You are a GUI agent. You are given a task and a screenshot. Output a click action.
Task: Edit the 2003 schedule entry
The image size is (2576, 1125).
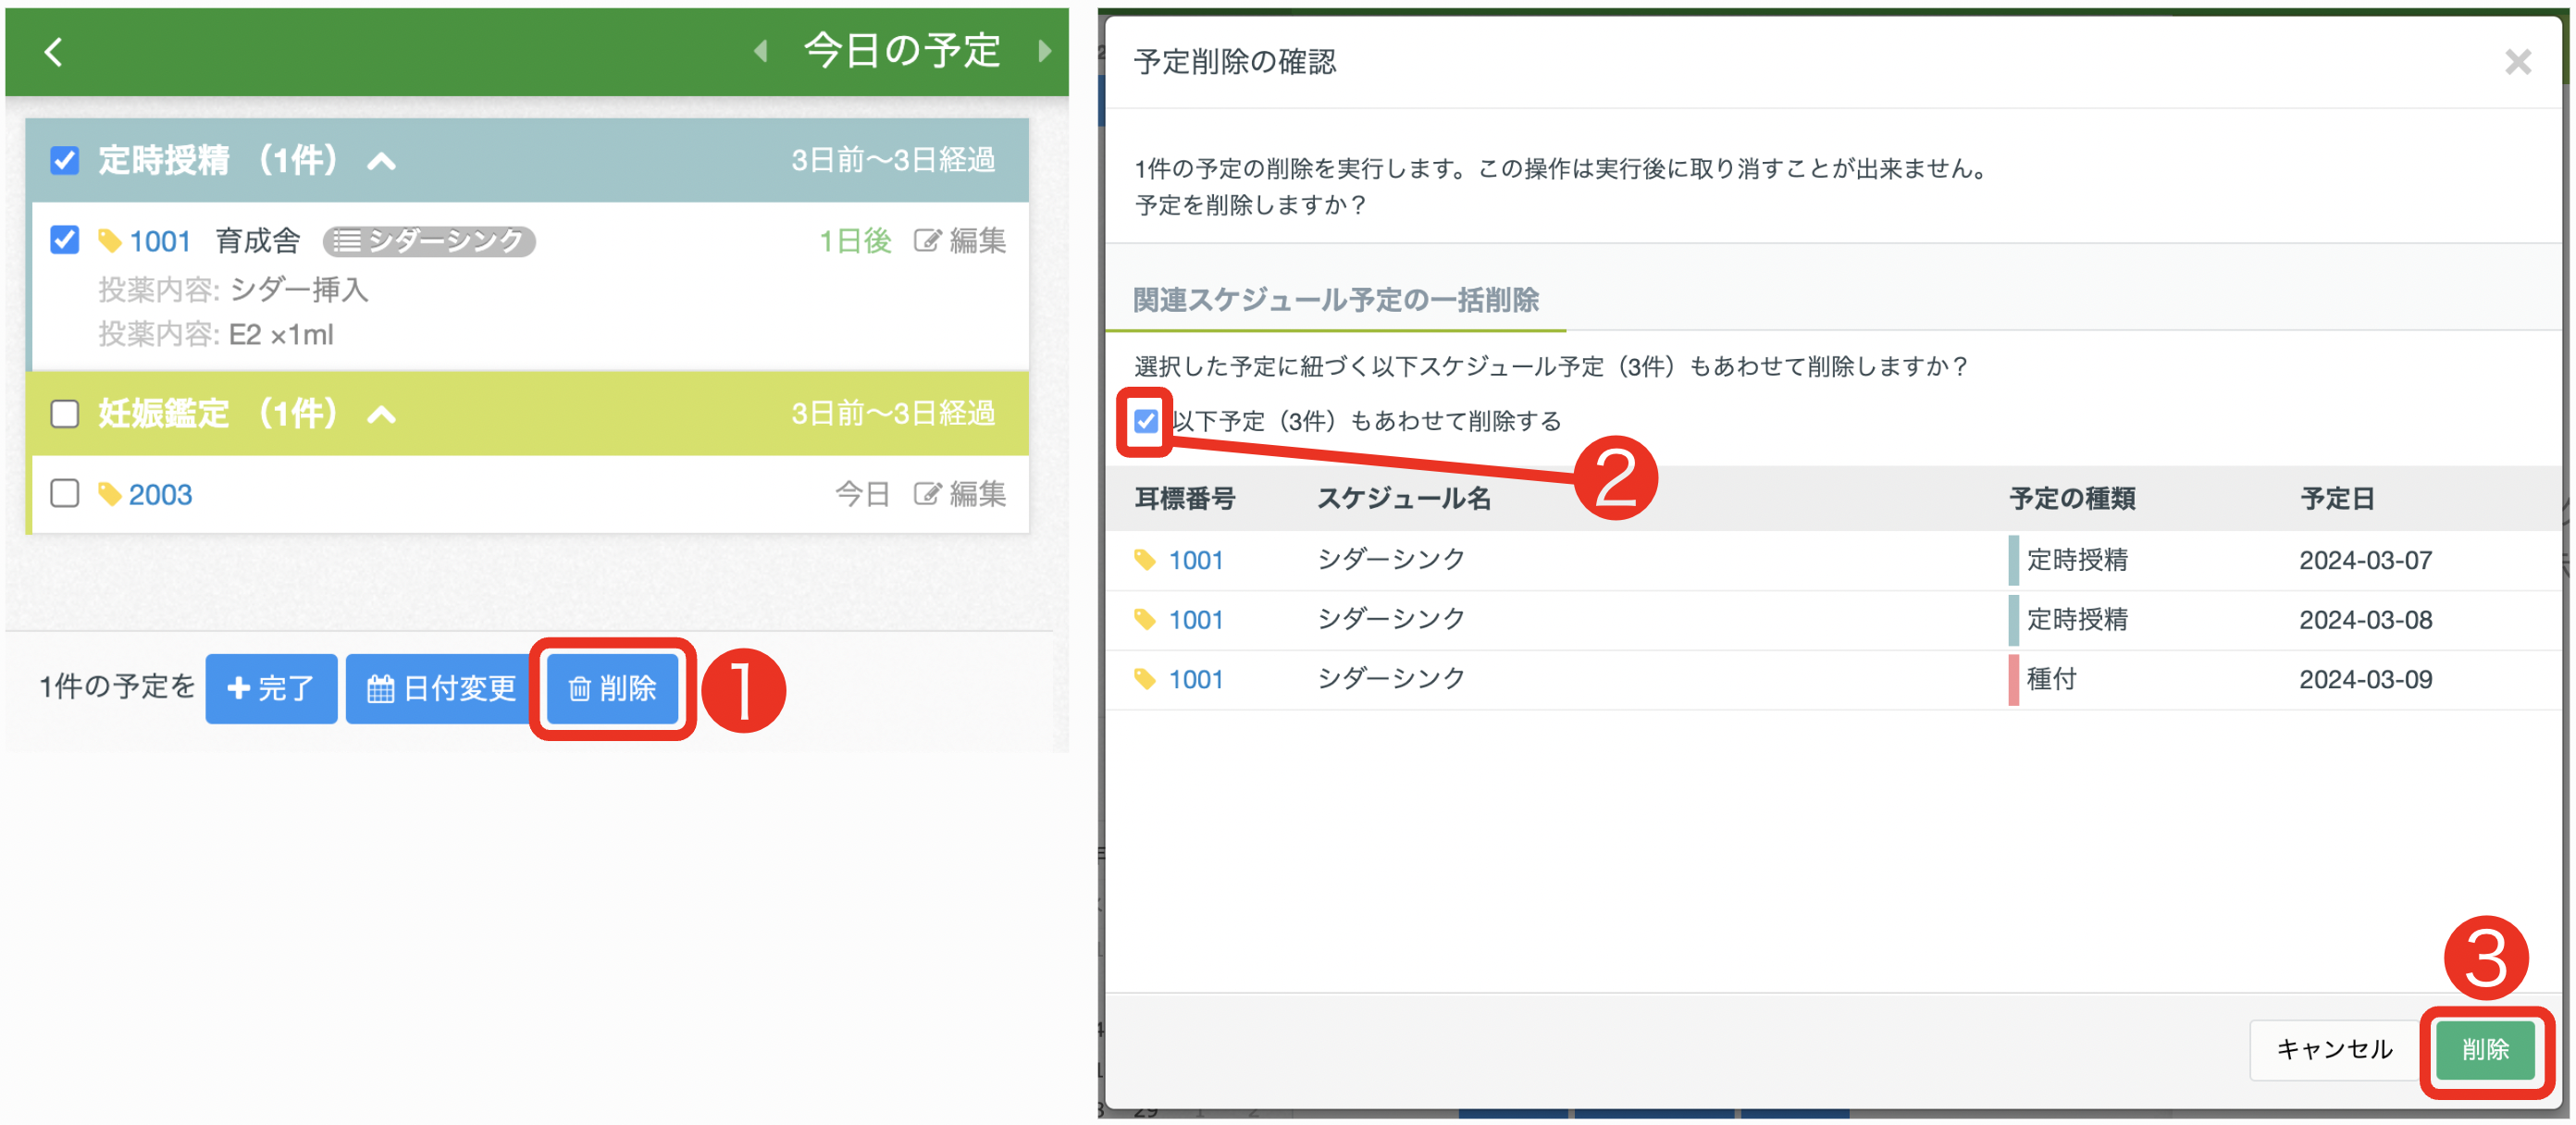(960, 494)
